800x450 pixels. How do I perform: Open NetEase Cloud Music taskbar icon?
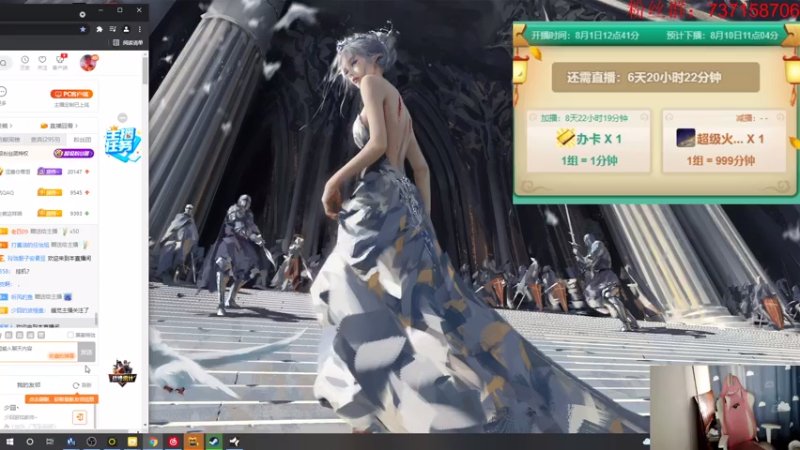coord(173,442)
